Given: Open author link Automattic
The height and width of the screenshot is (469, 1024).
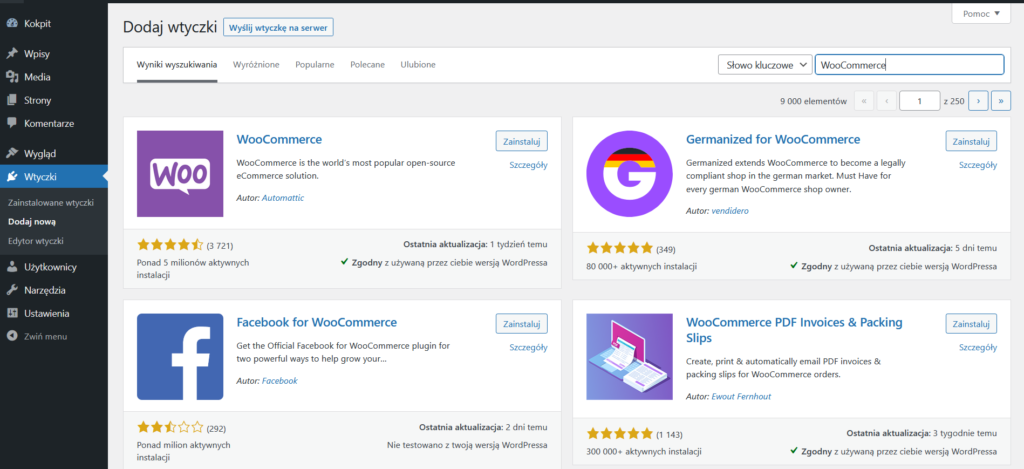Looking at the screenshot, I should [x=283, y=197].
